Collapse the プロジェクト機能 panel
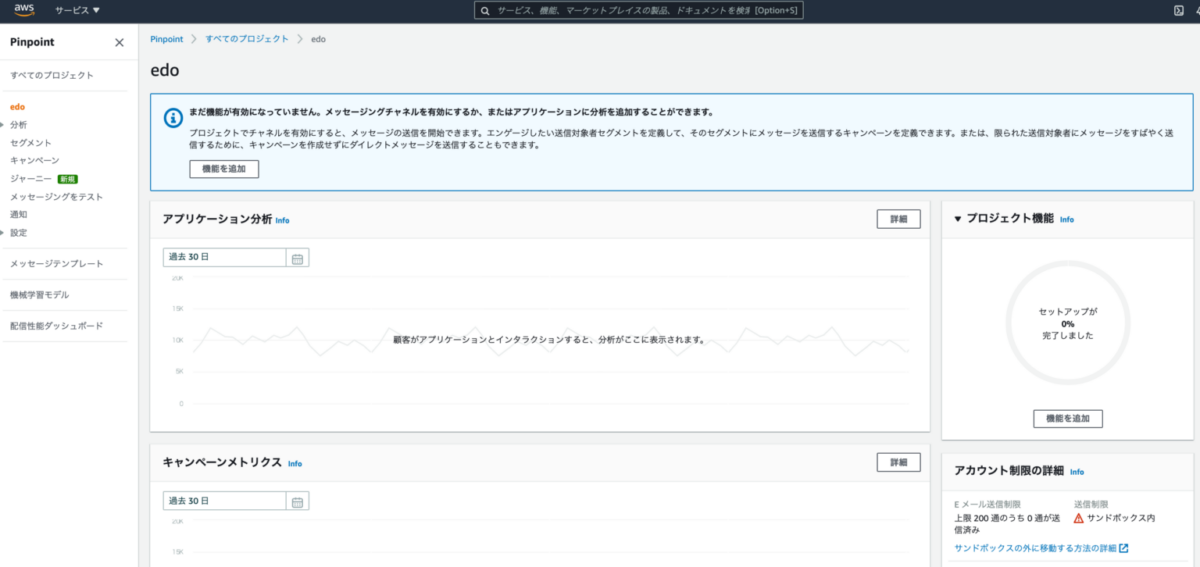 pyautogui.click(x=957, y=219)
